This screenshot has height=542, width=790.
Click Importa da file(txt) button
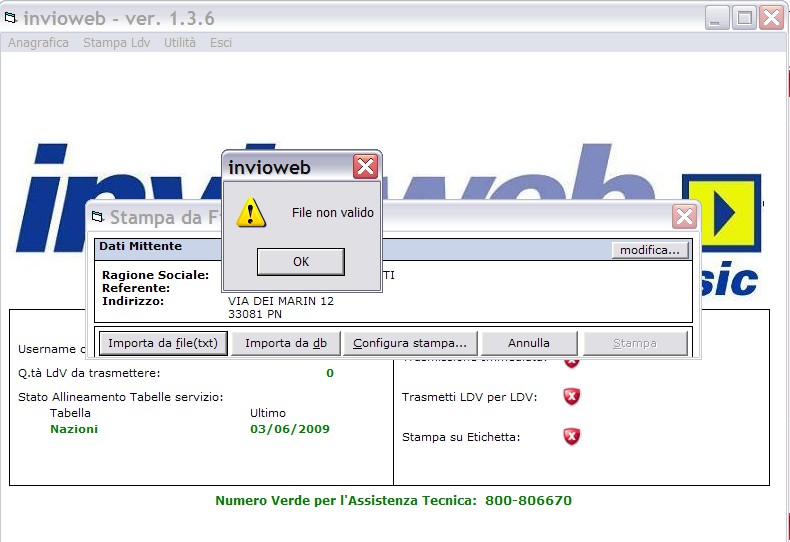coord(163,343)
